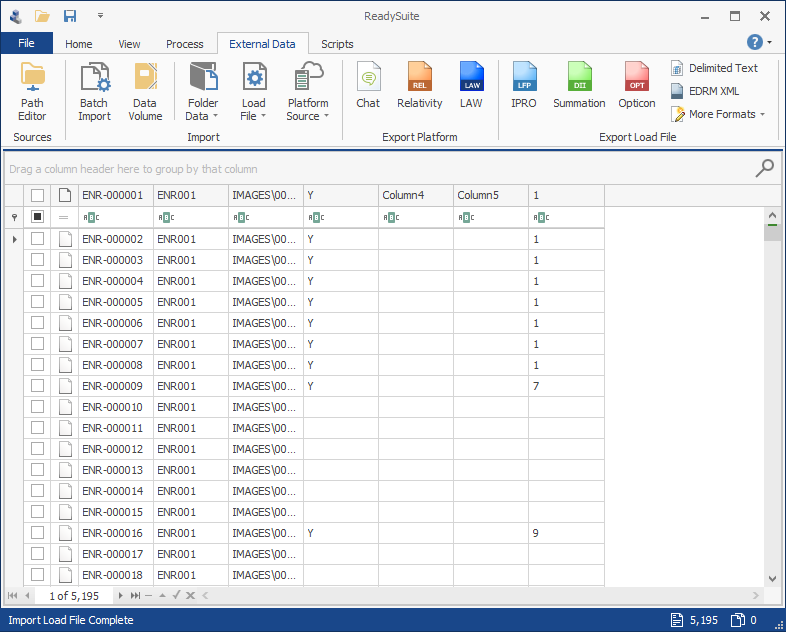Sort by the Column5 header
Screen dimensions: 786x632
(x=491, y=195)
